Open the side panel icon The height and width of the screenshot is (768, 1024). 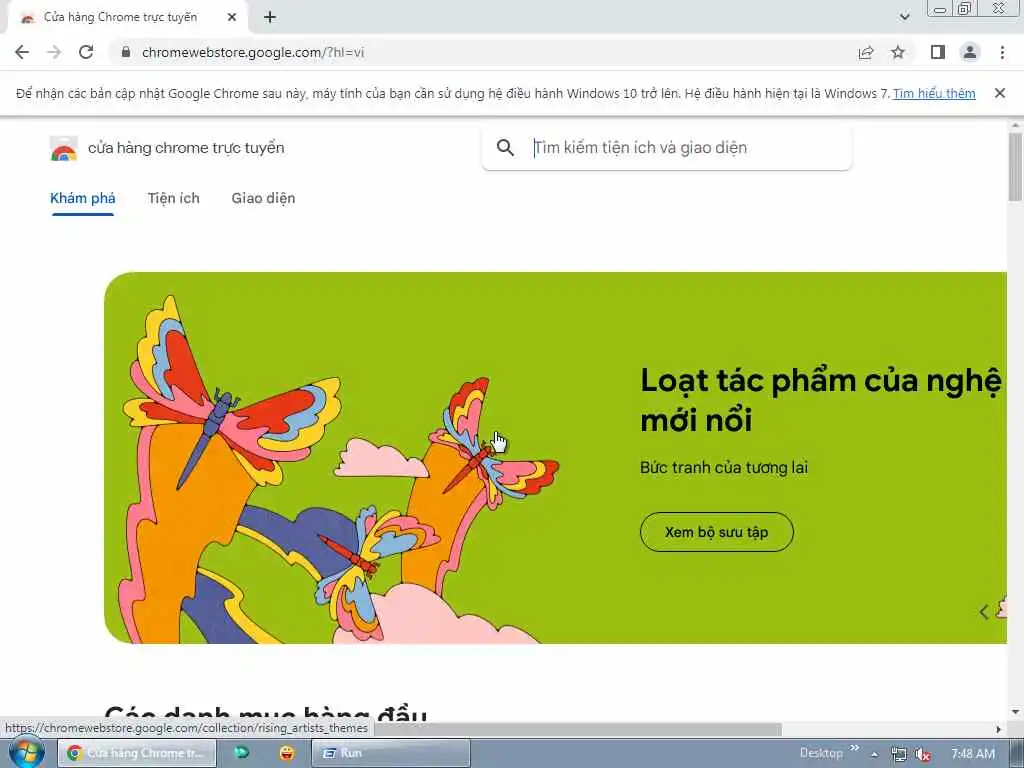point(938,52)
